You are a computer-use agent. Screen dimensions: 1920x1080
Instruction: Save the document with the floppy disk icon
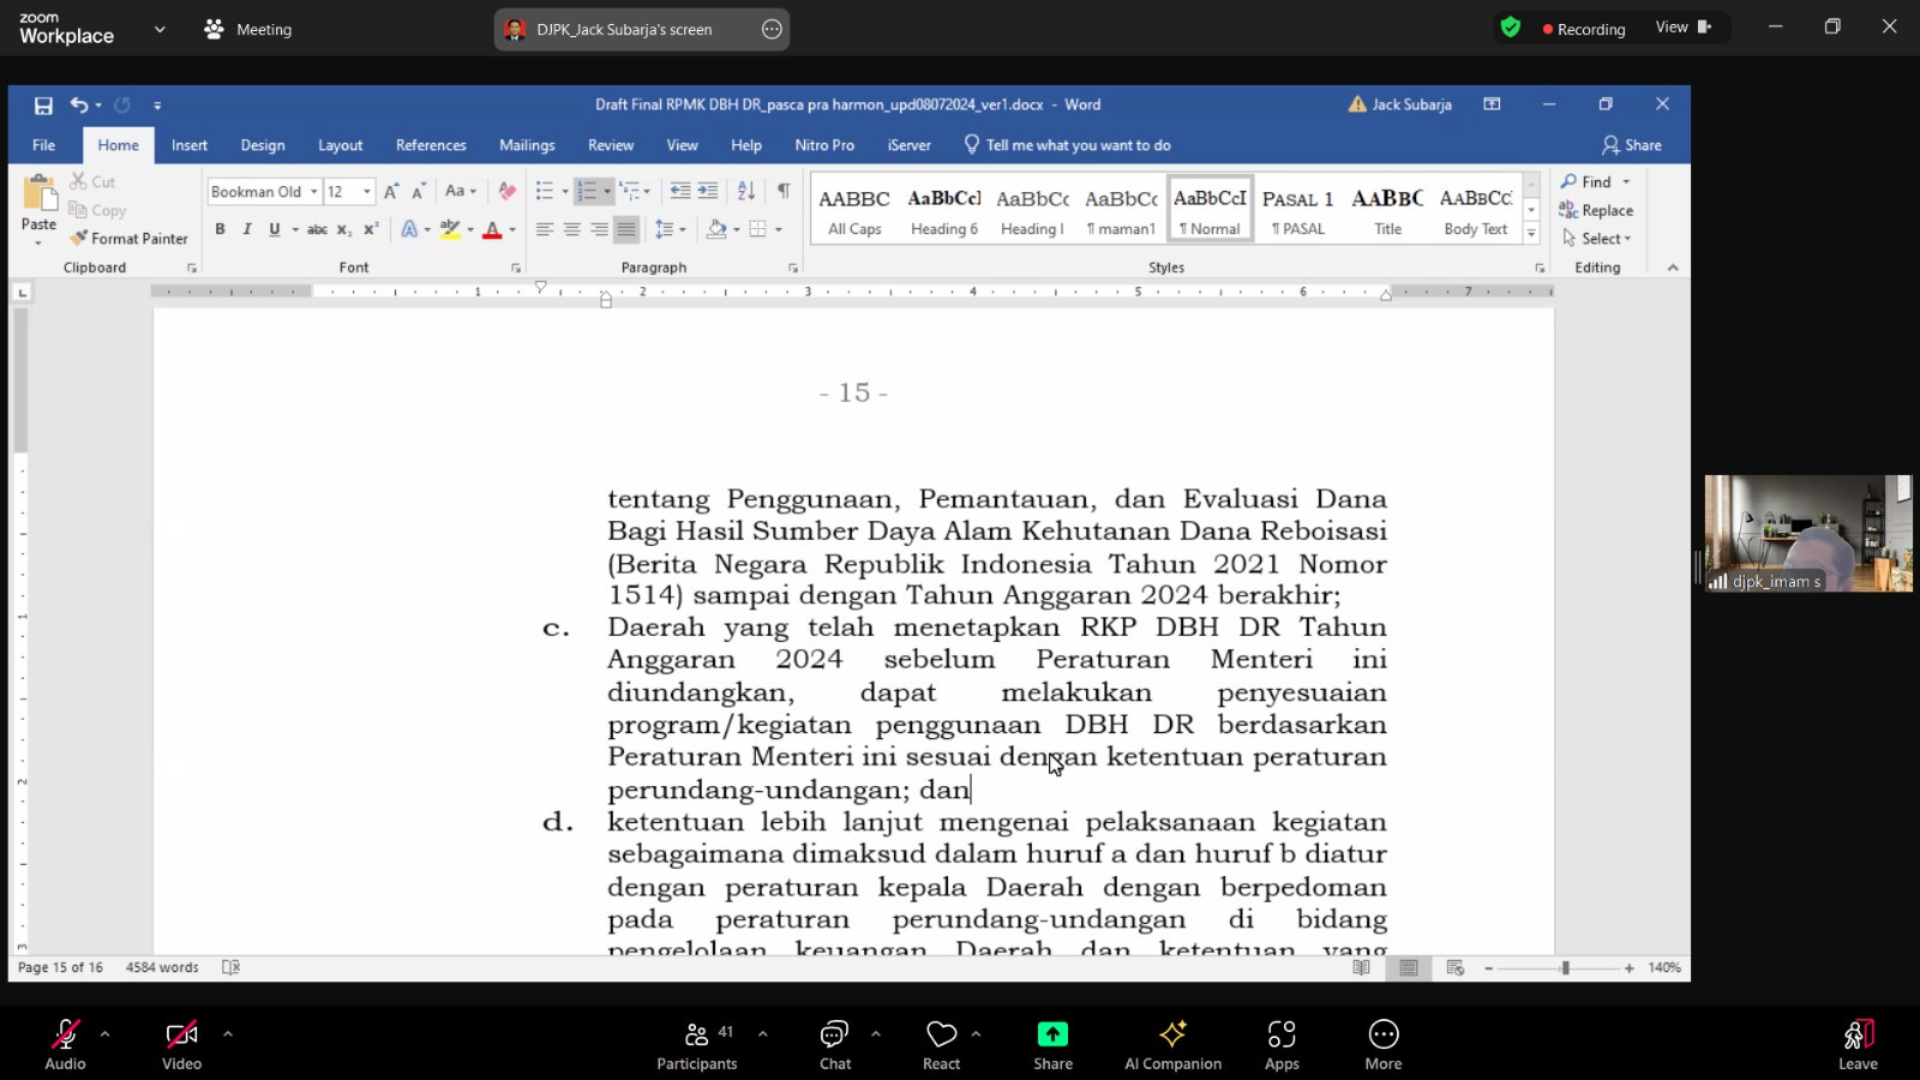pos(43,105)
